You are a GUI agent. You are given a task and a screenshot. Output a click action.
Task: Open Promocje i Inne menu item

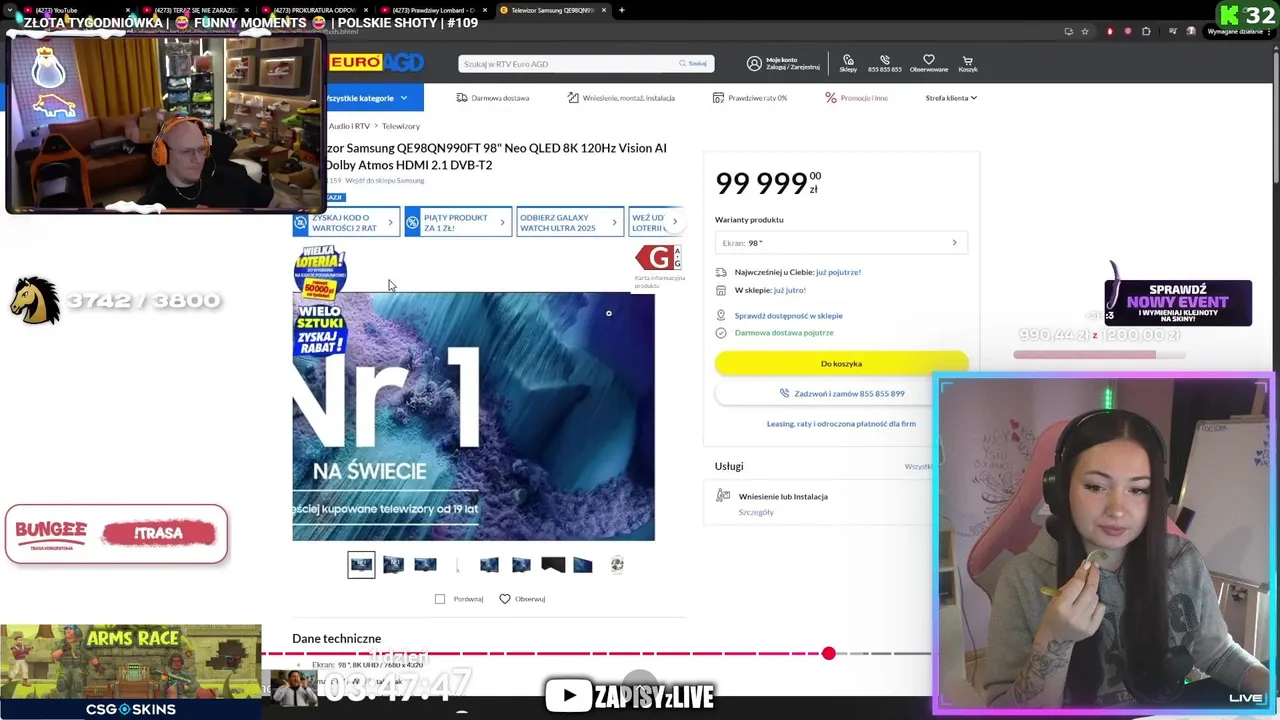pyautogui.click(x=856, y=98)
